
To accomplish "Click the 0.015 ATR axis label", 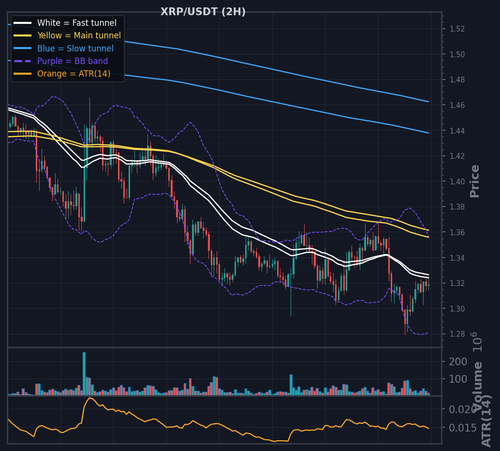I will click(463, 428).
